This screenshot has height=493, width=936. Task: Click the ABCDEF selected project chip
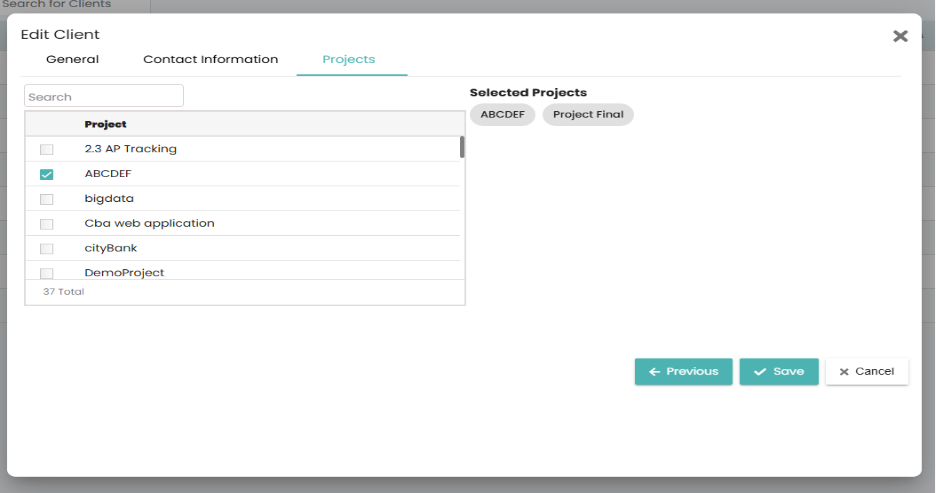click(x=503, y=115)
